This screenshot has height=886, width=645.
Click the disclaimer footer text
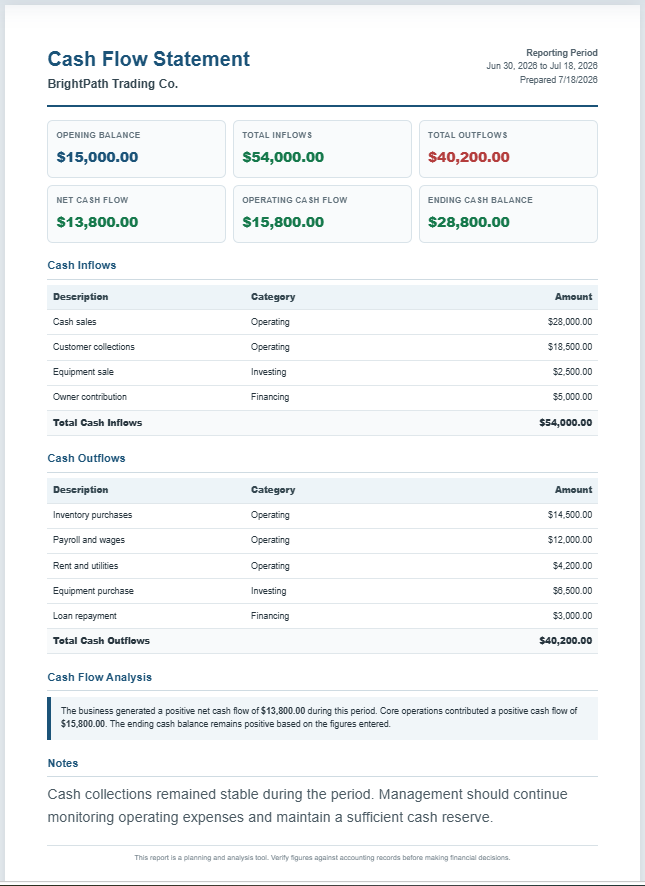pyautogui.click(x=322, y=858)
